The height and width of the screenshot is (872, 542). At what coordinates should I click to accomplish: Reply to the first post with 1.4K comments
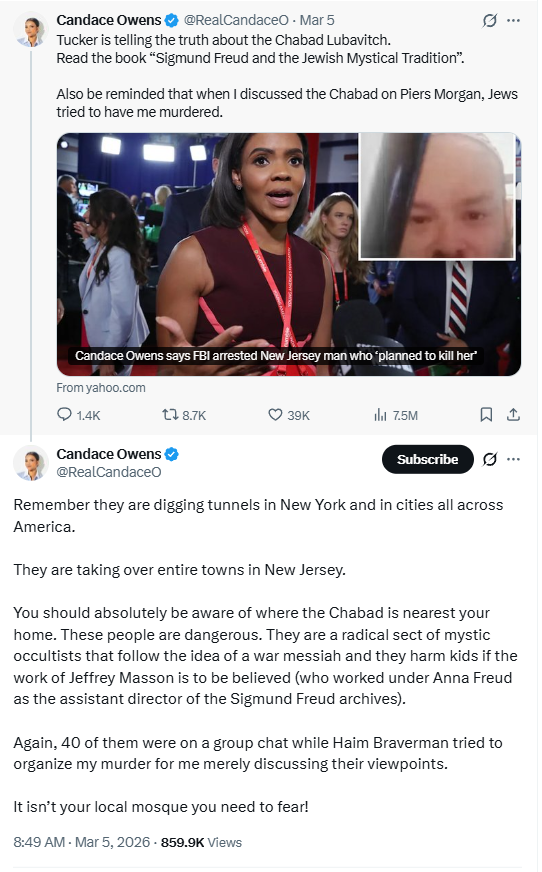coord(78,415)
